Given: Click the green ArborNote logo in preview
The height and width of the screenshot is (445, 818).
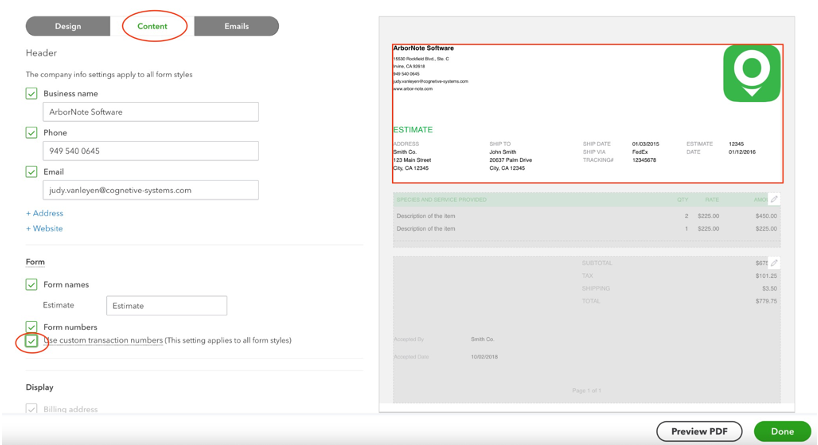Looking at the screenshot, I should tap(752, 73).
